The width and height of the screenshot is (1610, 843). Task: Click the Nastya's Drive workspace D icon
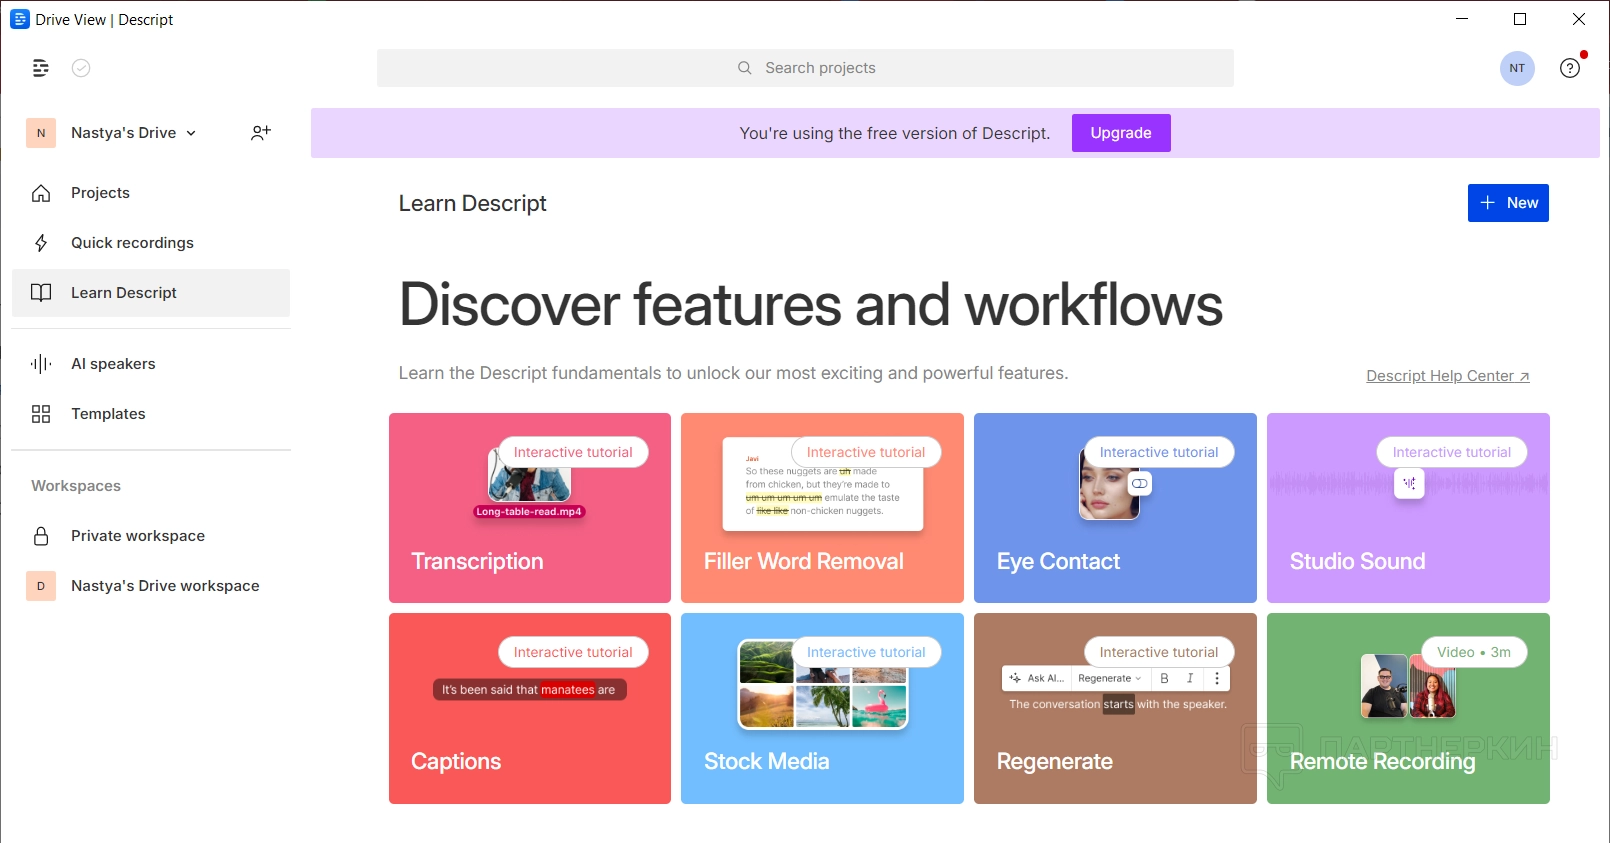(x=41, y=586)
